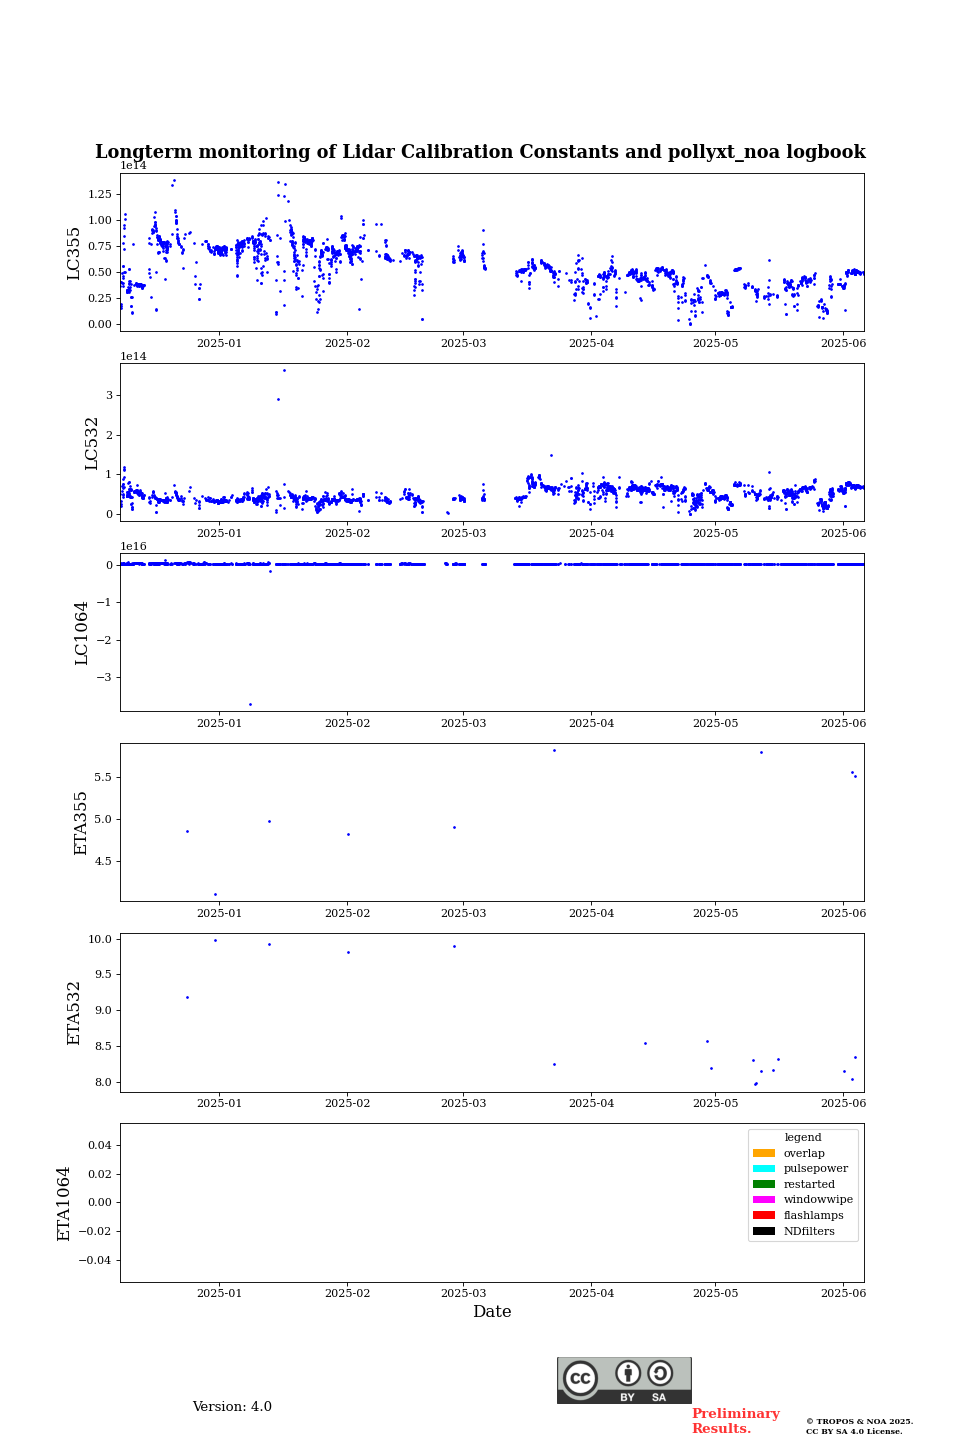
Task: Click the lowest outlier point in LC1064 plot
Action: click(x=250, y=704)
